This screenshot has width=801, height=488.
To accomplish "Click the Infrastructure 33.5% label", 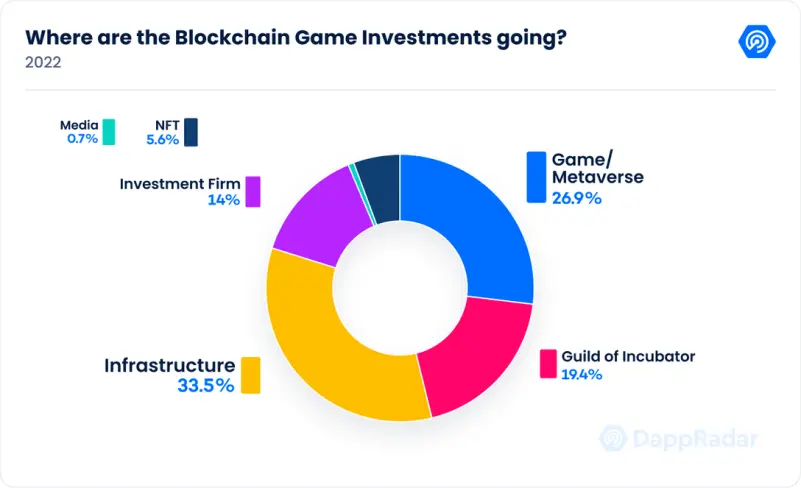I will (x=170, y=375).
